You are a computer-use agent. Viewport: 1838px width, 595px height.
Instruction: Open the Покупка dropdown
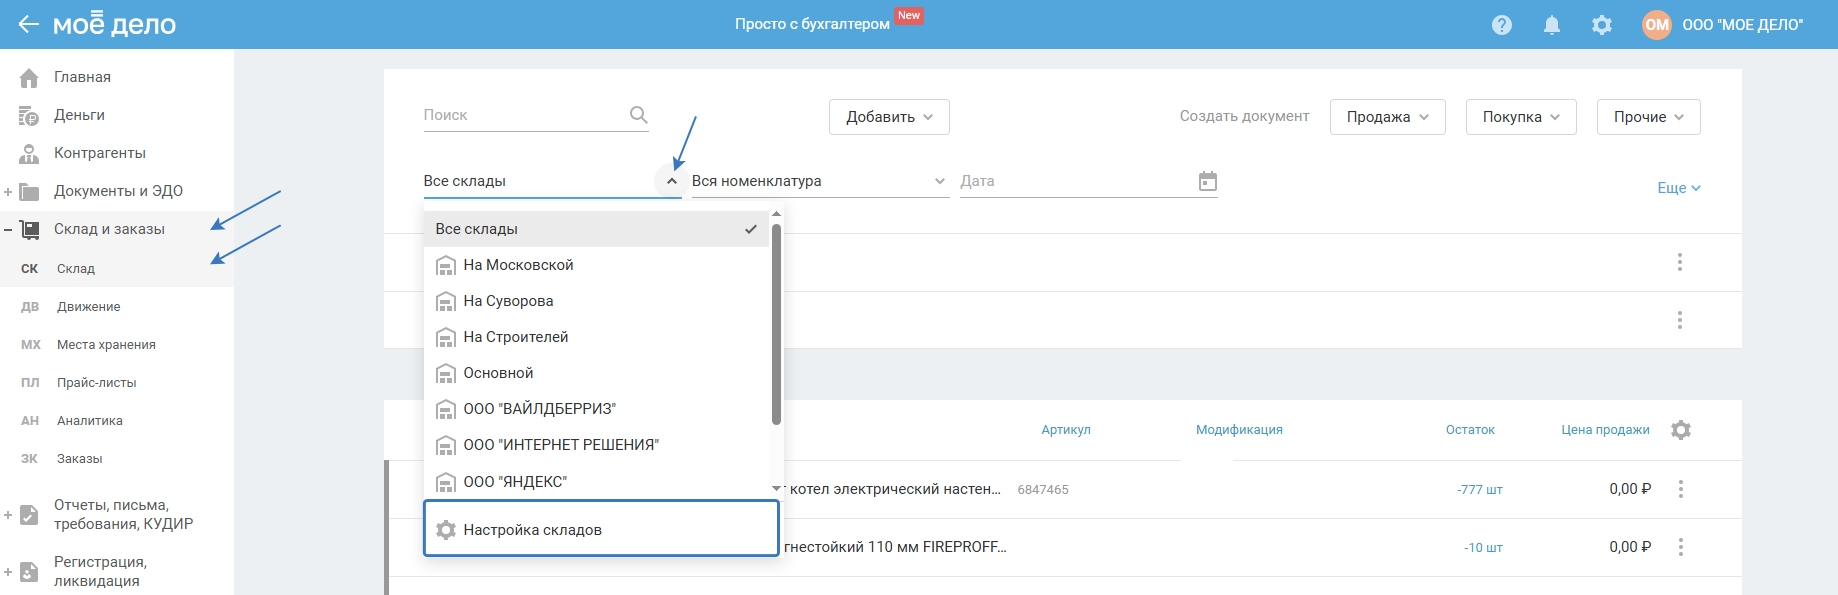point(1521,117)
